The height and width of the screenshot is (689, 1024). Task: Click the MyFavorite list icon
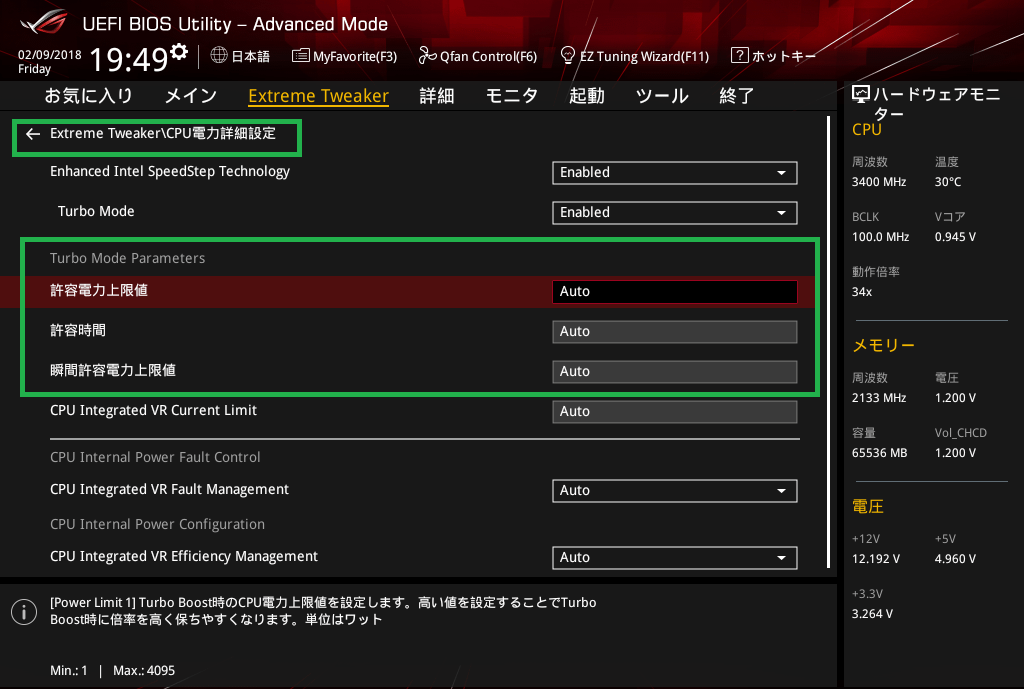[300, 56]
